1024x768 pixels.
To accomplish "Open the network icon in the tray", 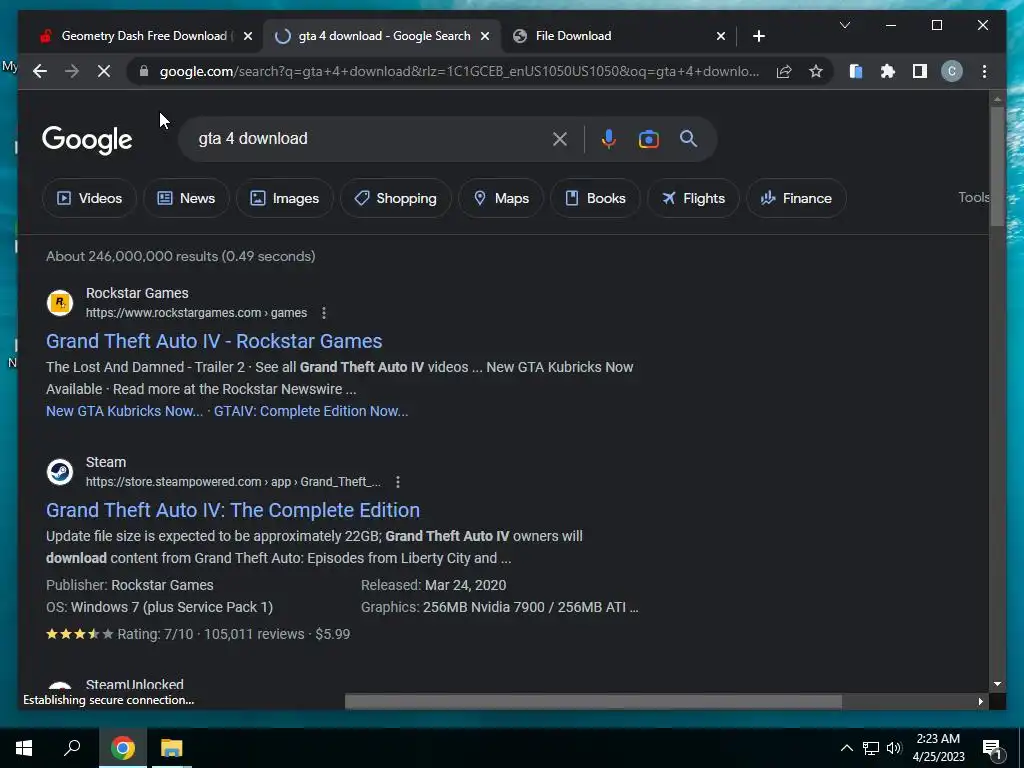I will (x=871, y=748).
